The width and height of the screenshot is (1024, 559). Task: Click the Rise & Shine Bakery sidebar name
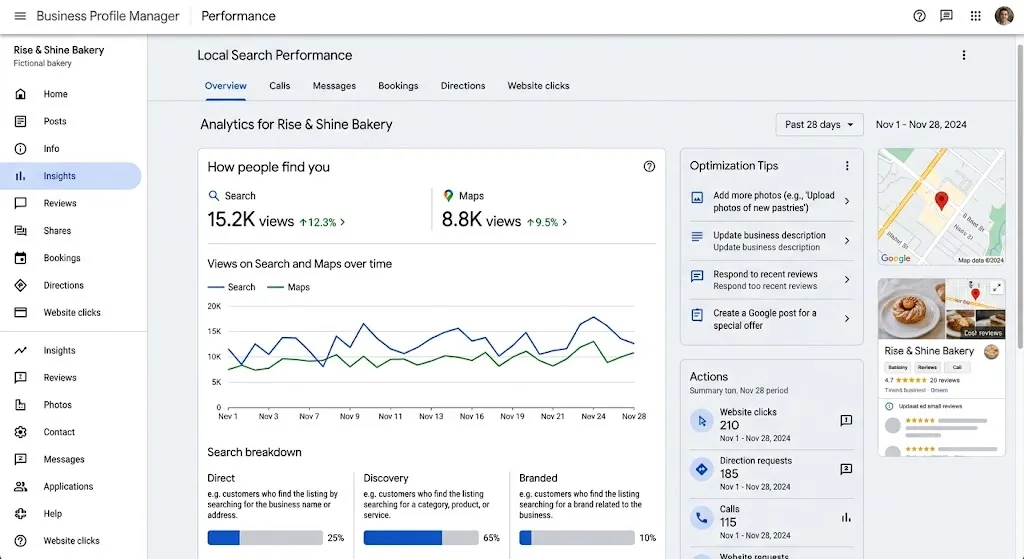(59, 50)
